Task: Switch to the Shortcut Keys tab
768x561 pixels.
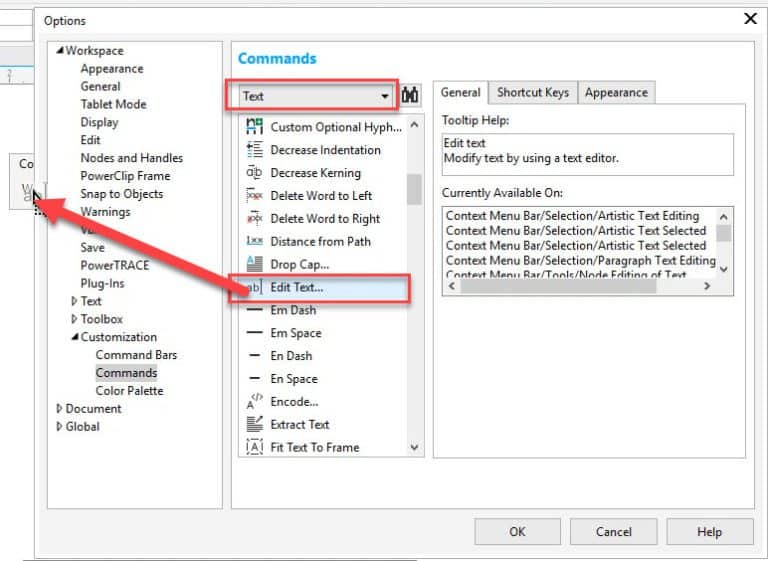Action: [x=532, y=92]
